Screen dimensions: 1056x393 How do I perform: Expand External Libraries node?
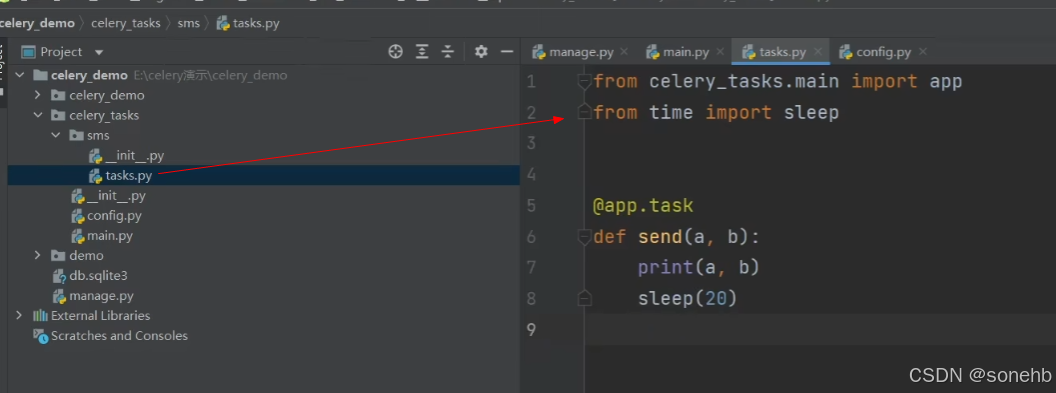pyautogui.click(x=19, y=316)
